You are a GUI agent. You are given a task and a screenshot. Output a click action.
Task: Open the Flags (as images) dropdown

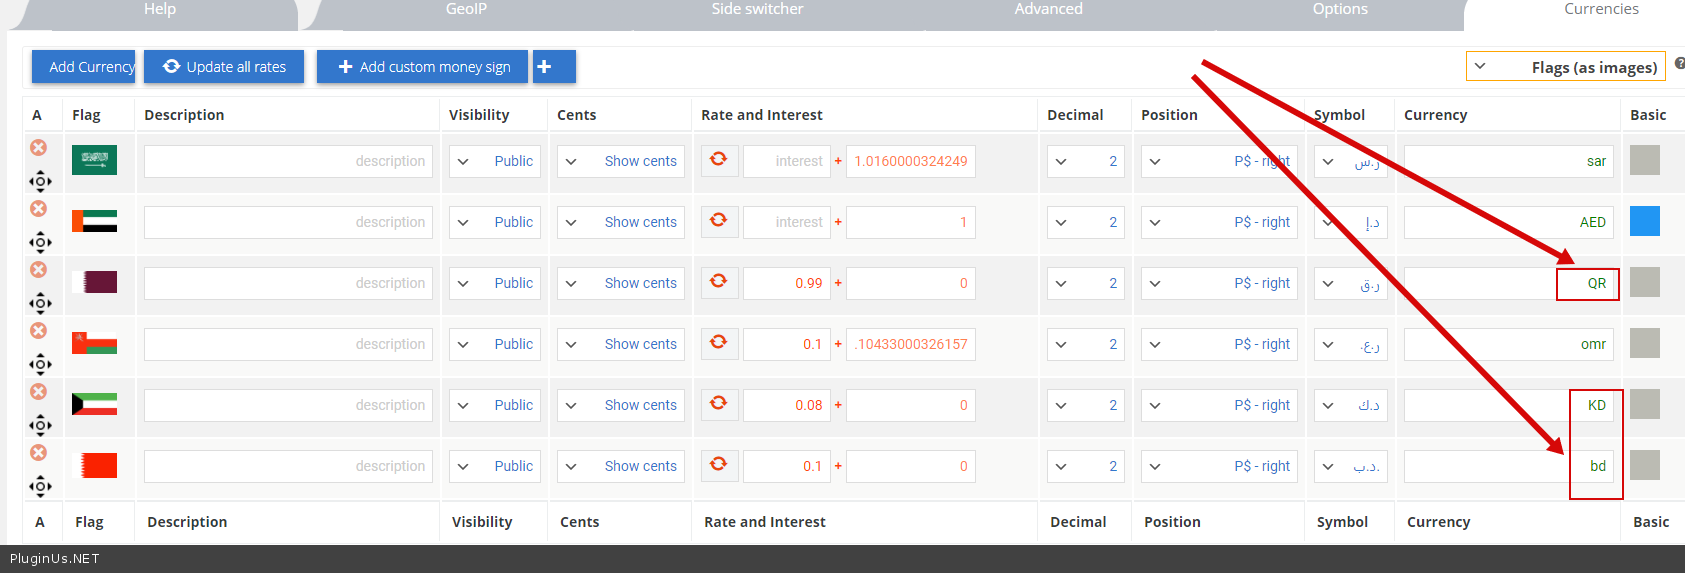click(1565, 67)
